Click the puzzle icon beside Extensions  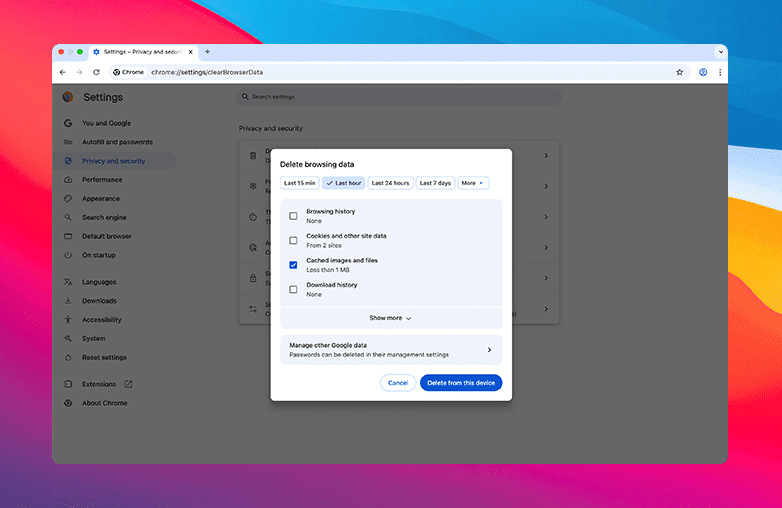(x=68, y=384)
